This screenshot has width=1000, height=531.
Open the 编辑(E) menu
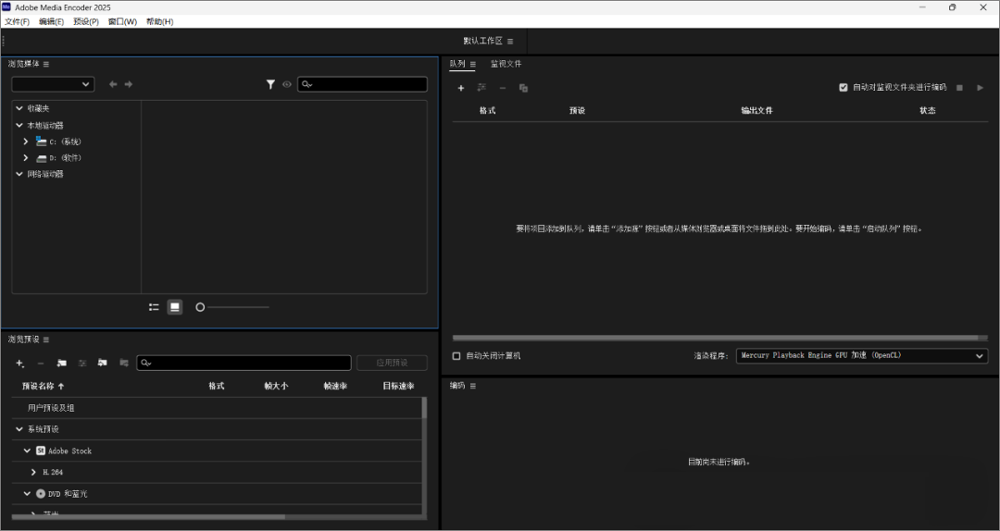[51, 22]
